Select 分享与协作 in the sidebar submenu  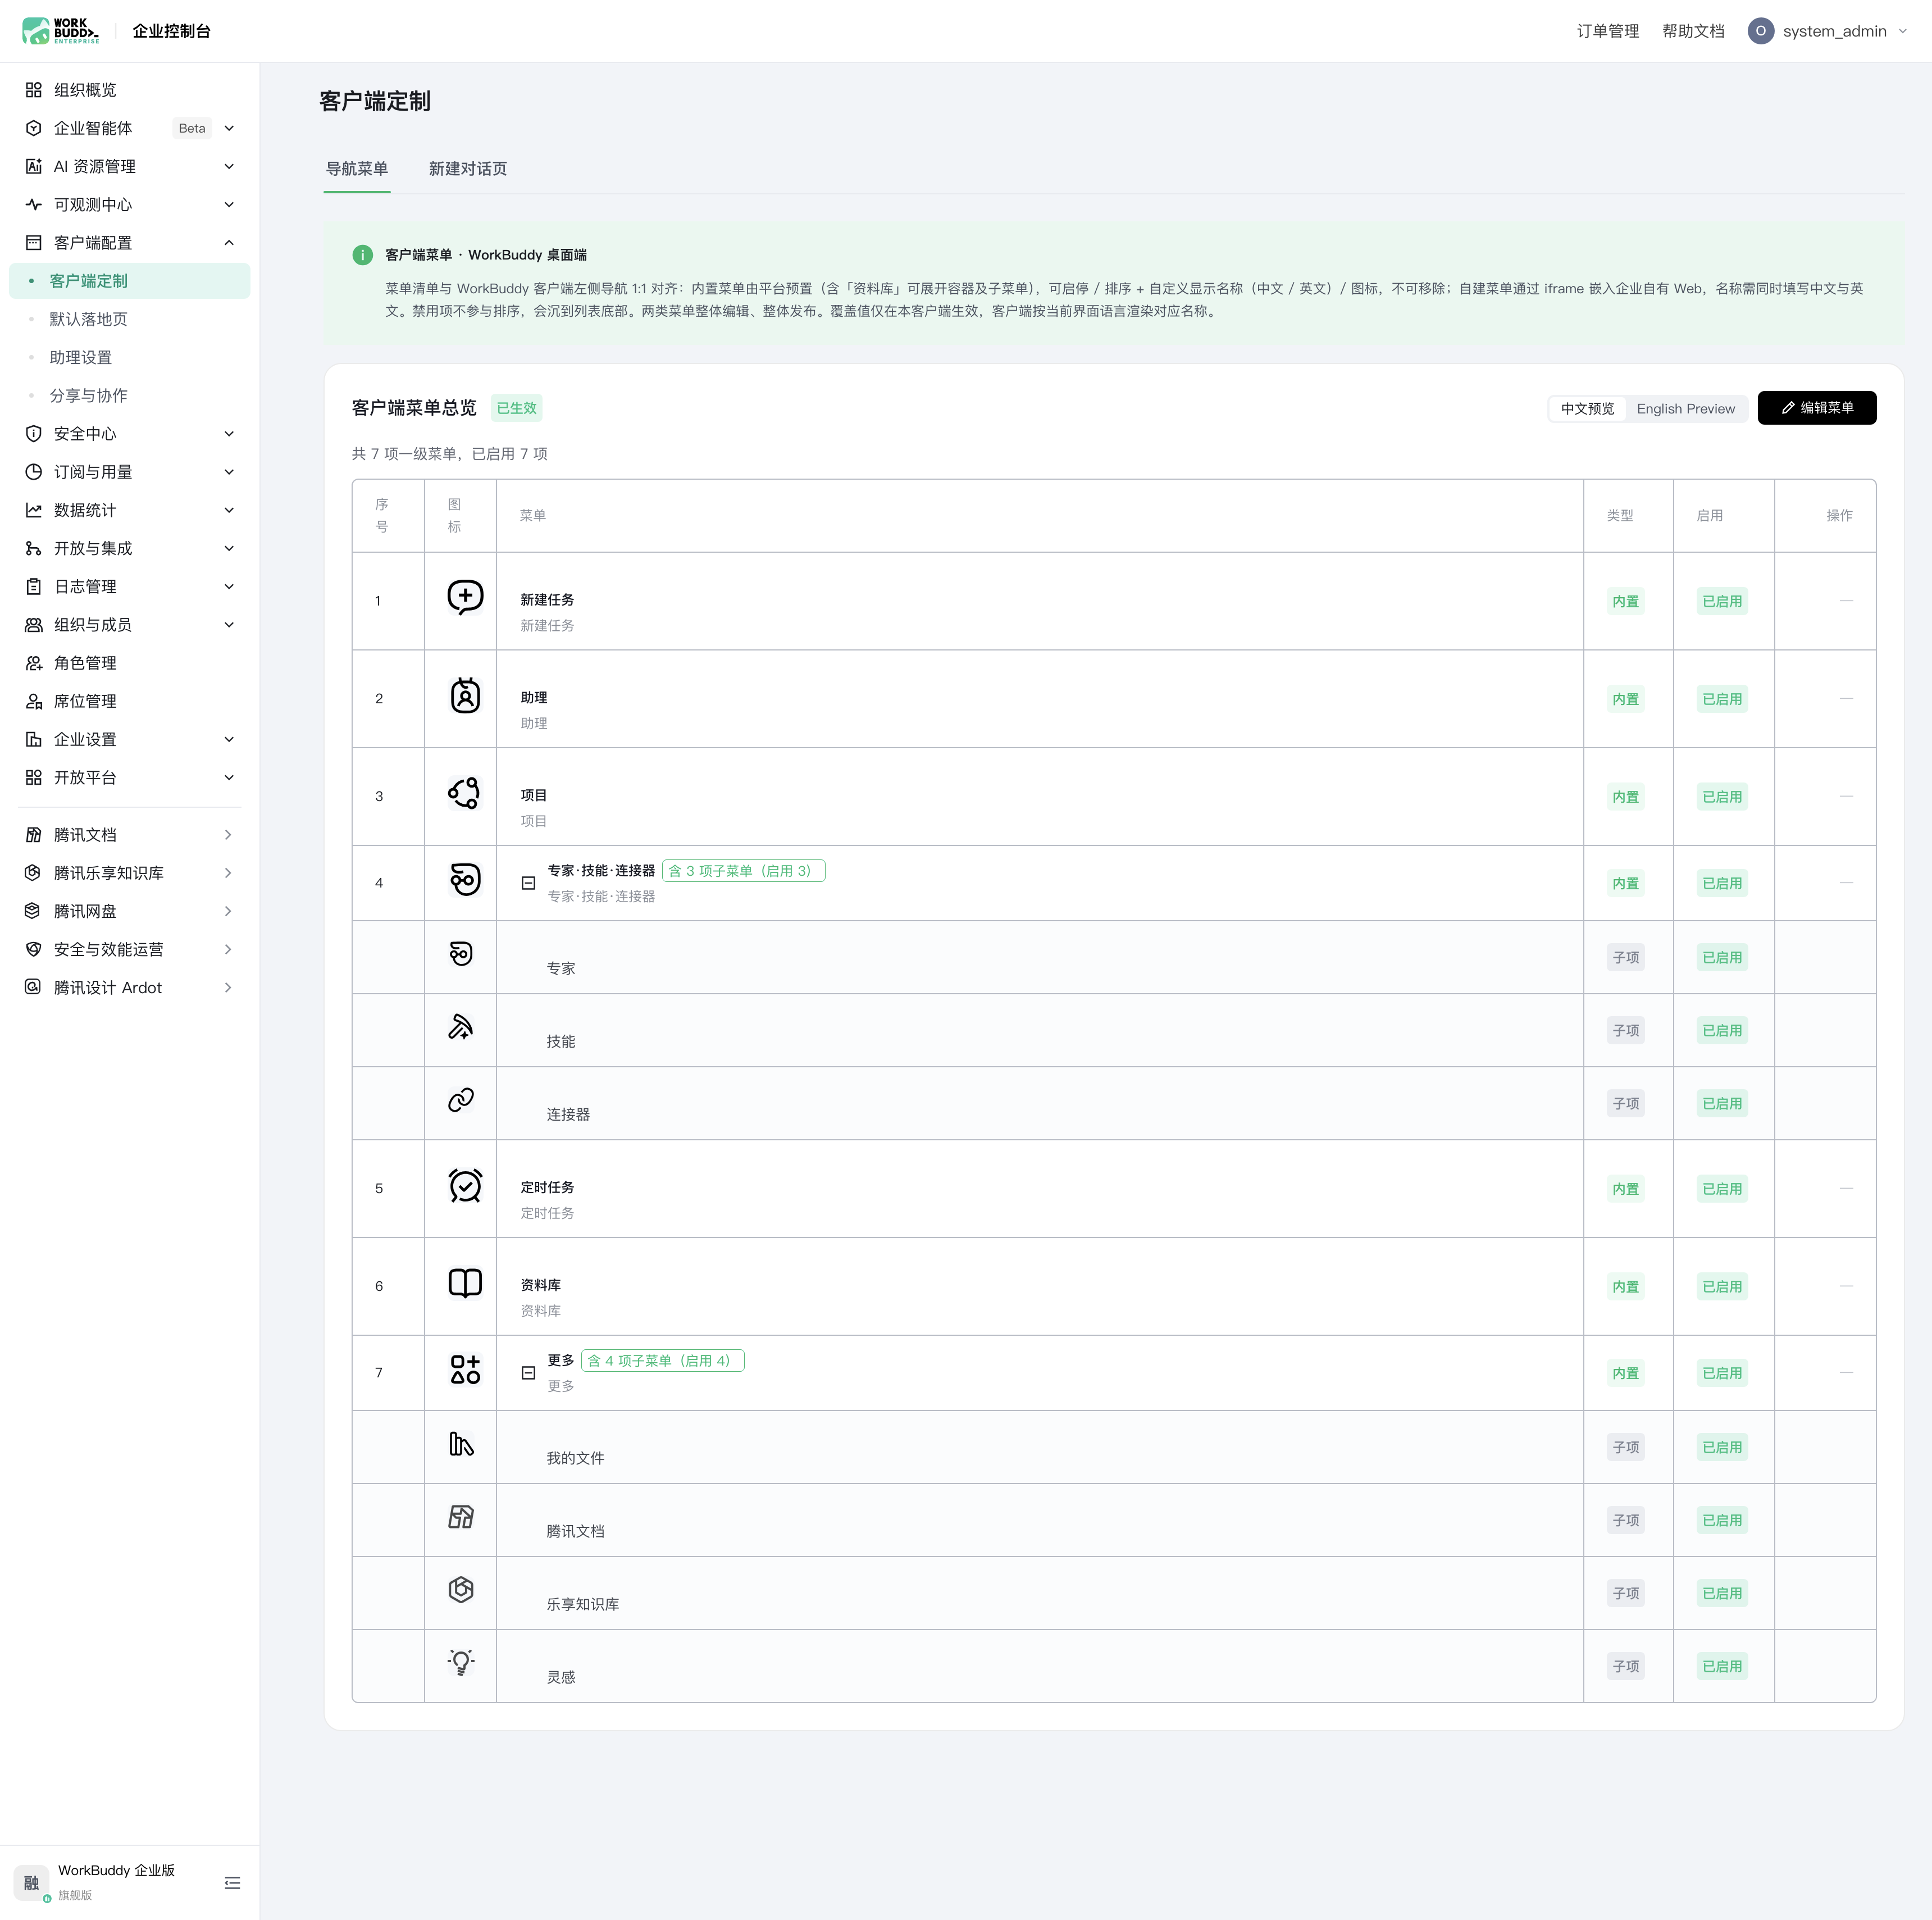click(130, 396)
